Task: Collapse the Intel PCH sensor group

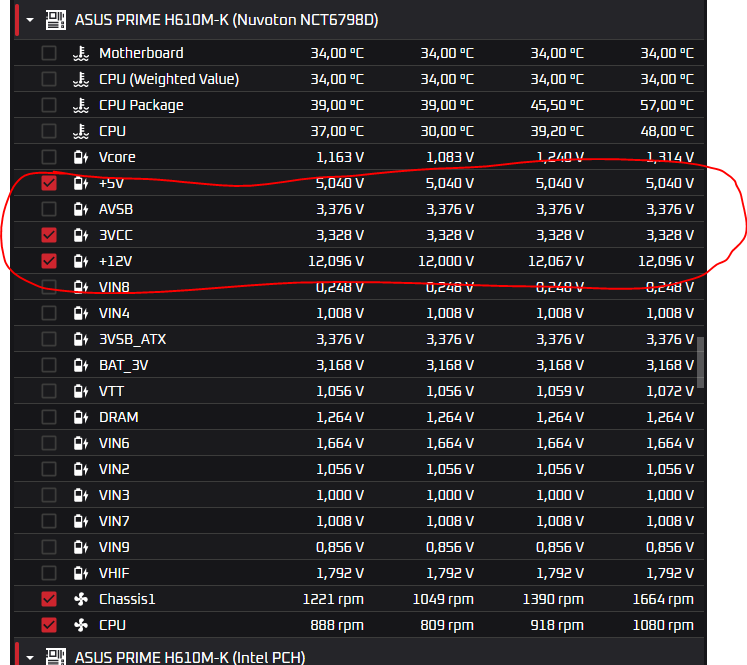Action: coord(30,657)
